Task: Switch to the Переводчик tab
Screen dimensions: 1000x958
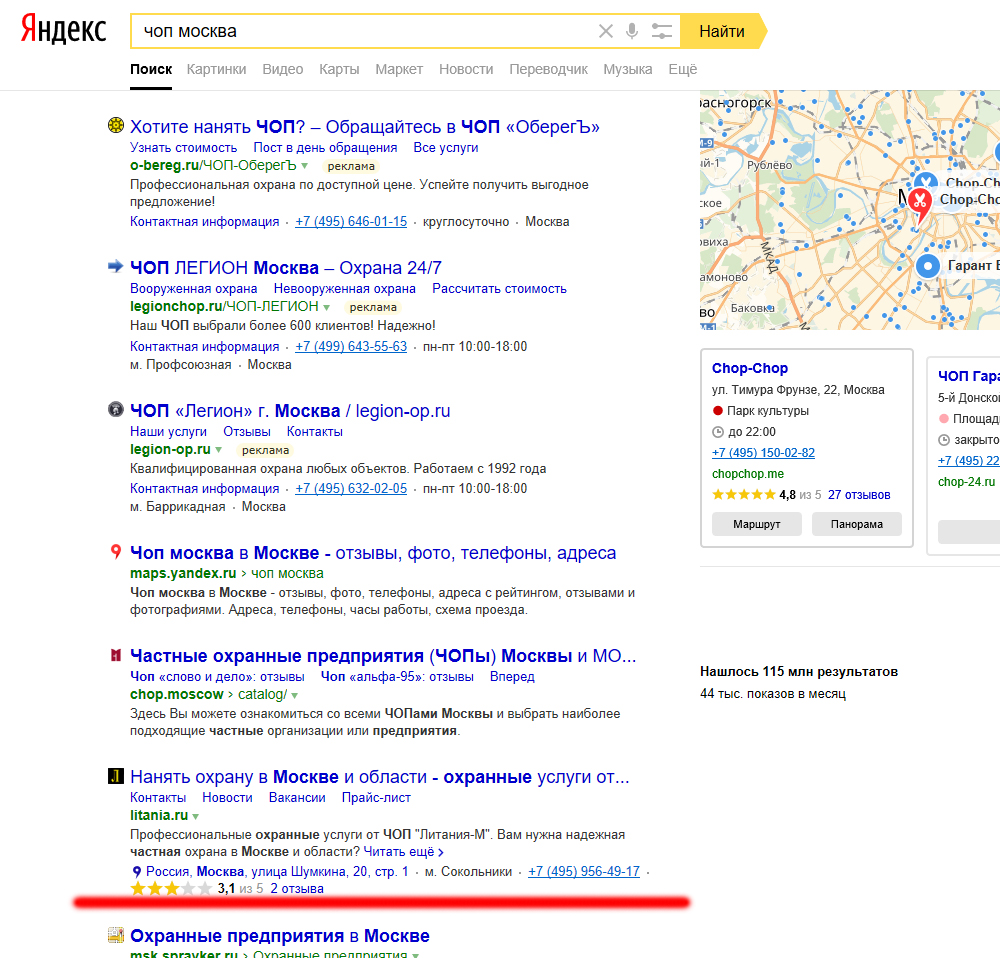Action: [548, 69]
